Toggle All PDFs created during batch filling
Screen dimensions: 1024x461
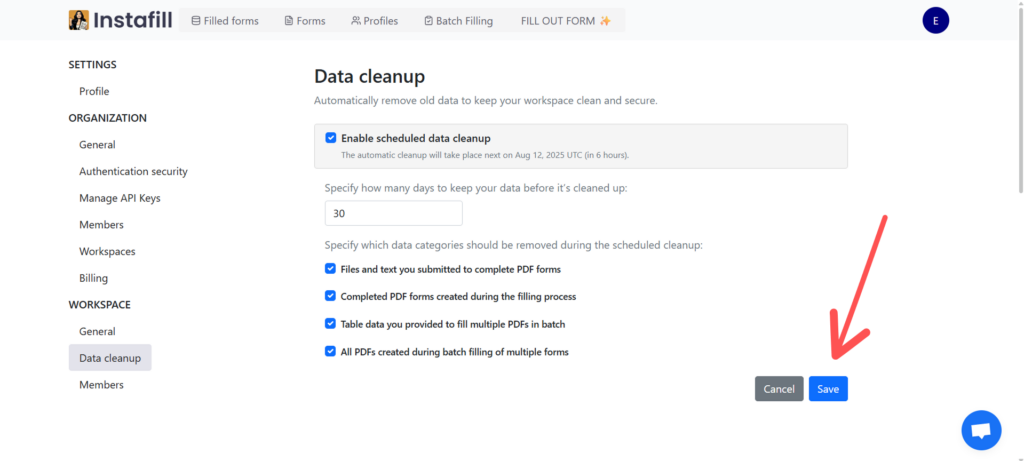[330, 351]
